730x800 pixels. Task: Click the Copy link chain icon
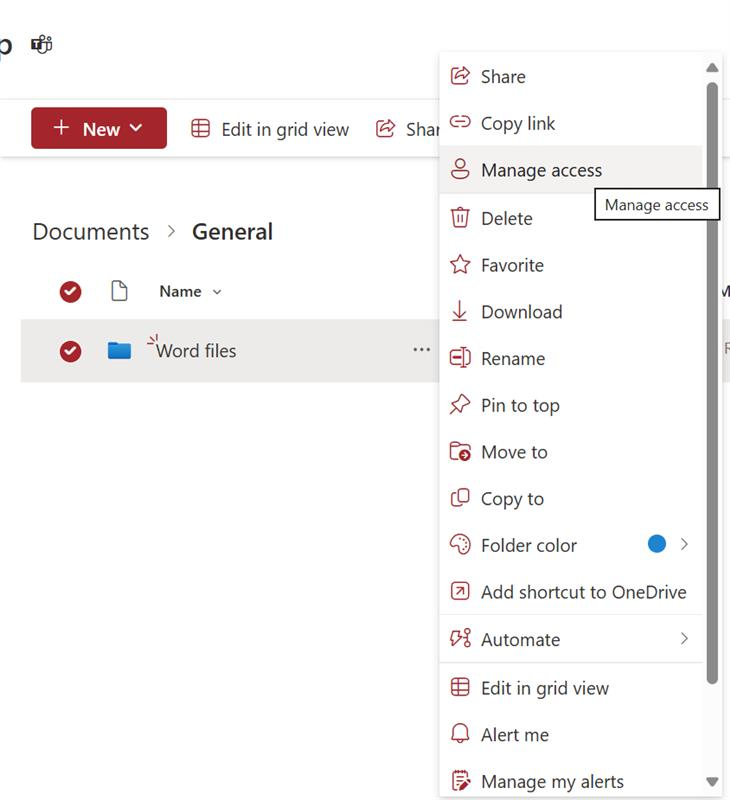tap(460, 122)
